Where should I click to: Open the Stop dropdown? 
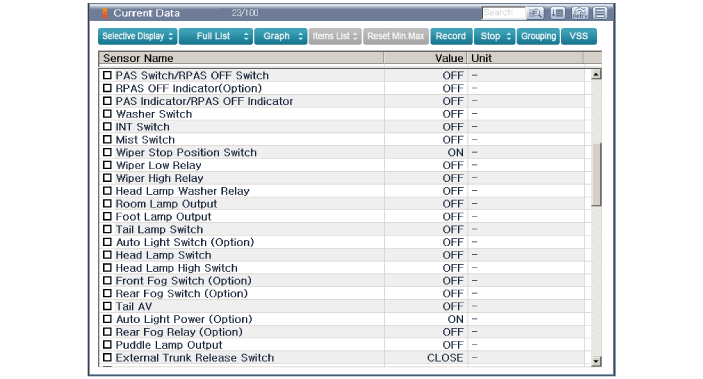coord(495,36)
